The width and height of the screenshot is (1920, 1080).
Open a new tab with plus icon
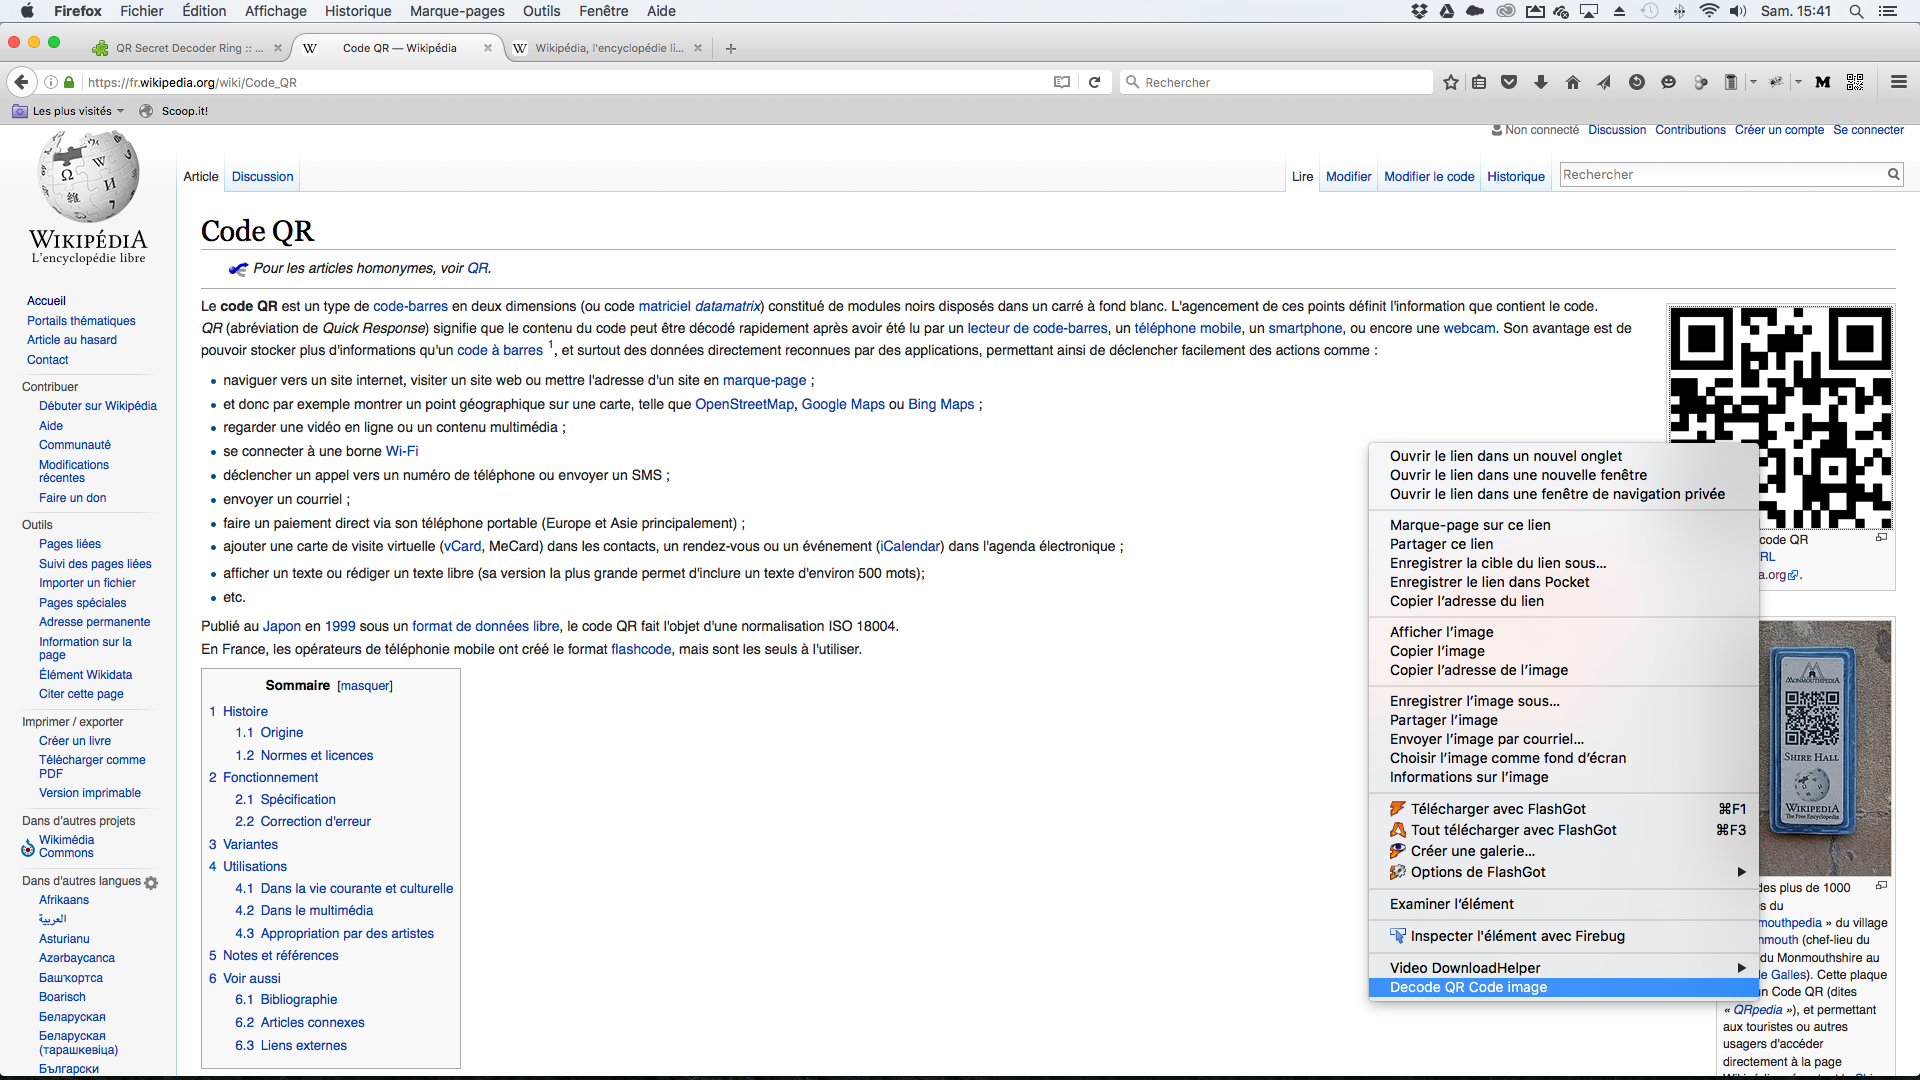coord(731,48)
